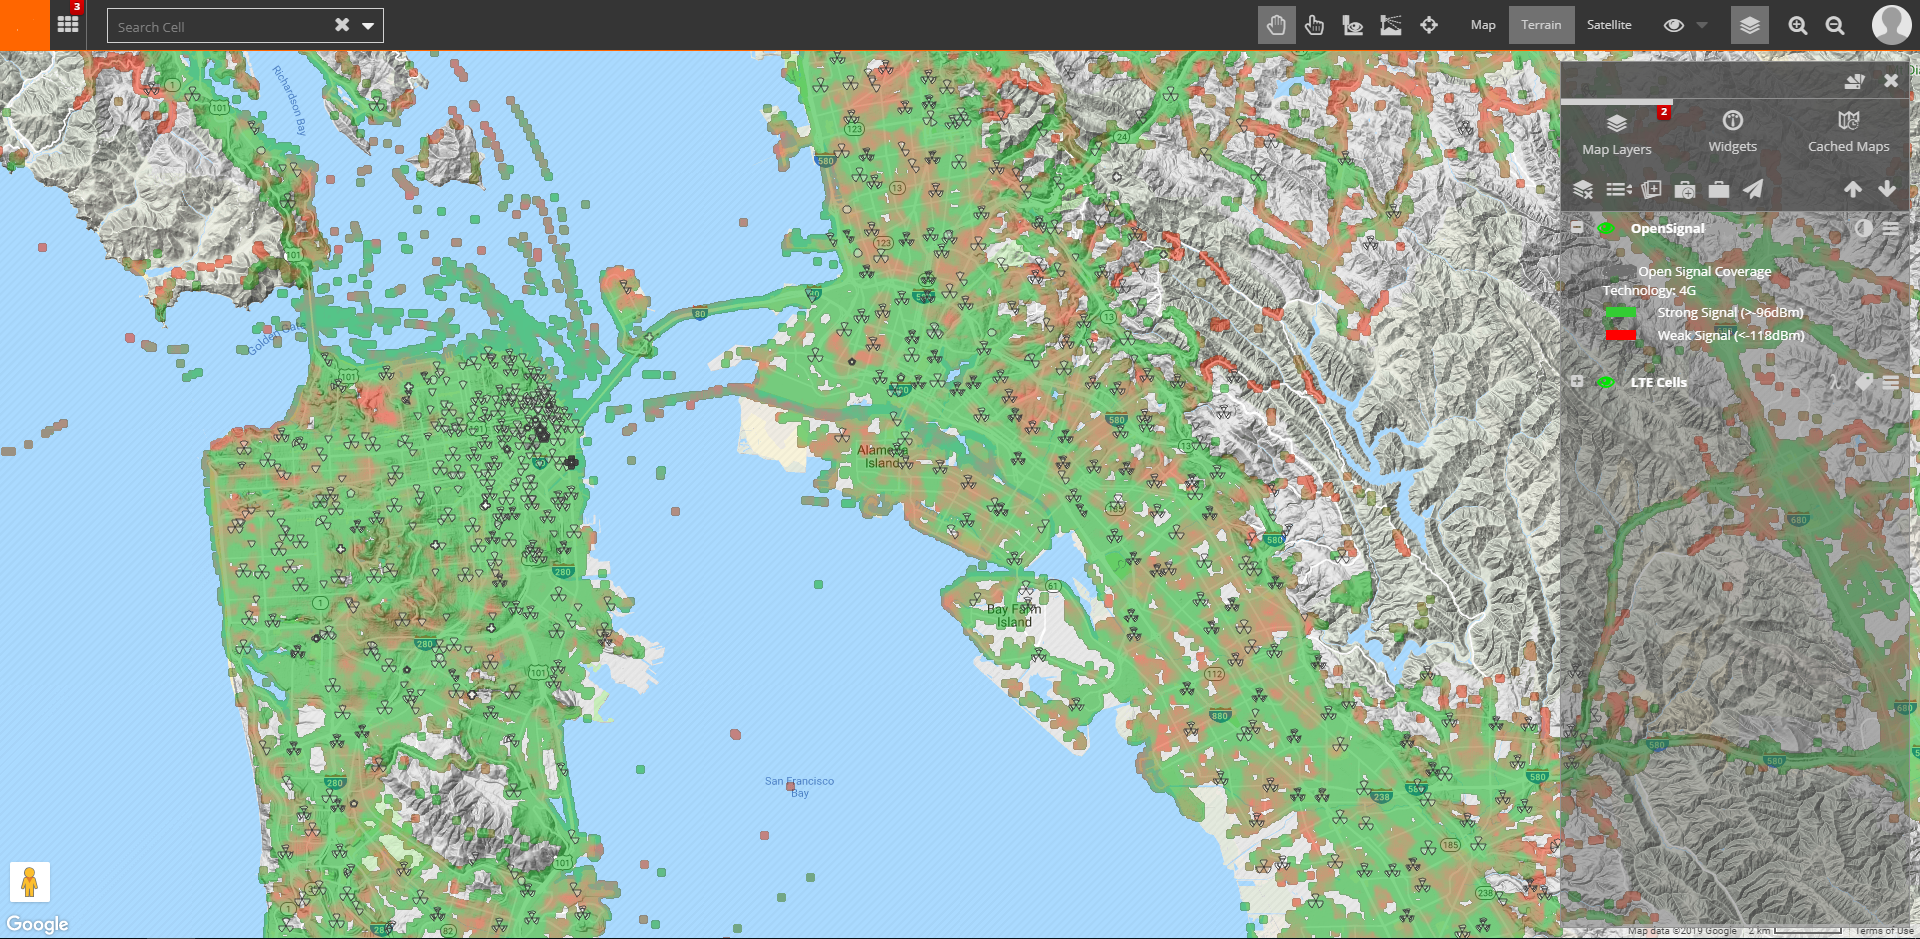Click the San Francisco Bay map label
This screenshot has height=939, width=1920.
(799, 787)
